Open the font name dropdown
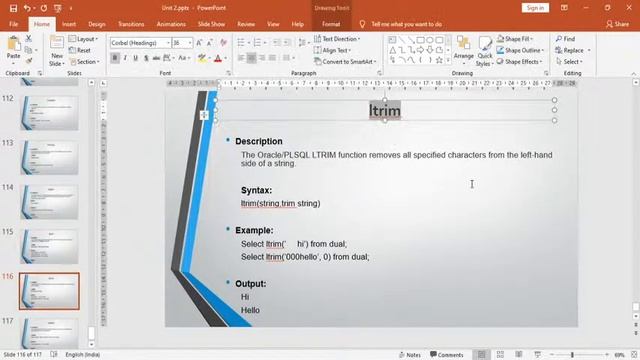This screenshot has width=640, height=360. coord(168,43)
